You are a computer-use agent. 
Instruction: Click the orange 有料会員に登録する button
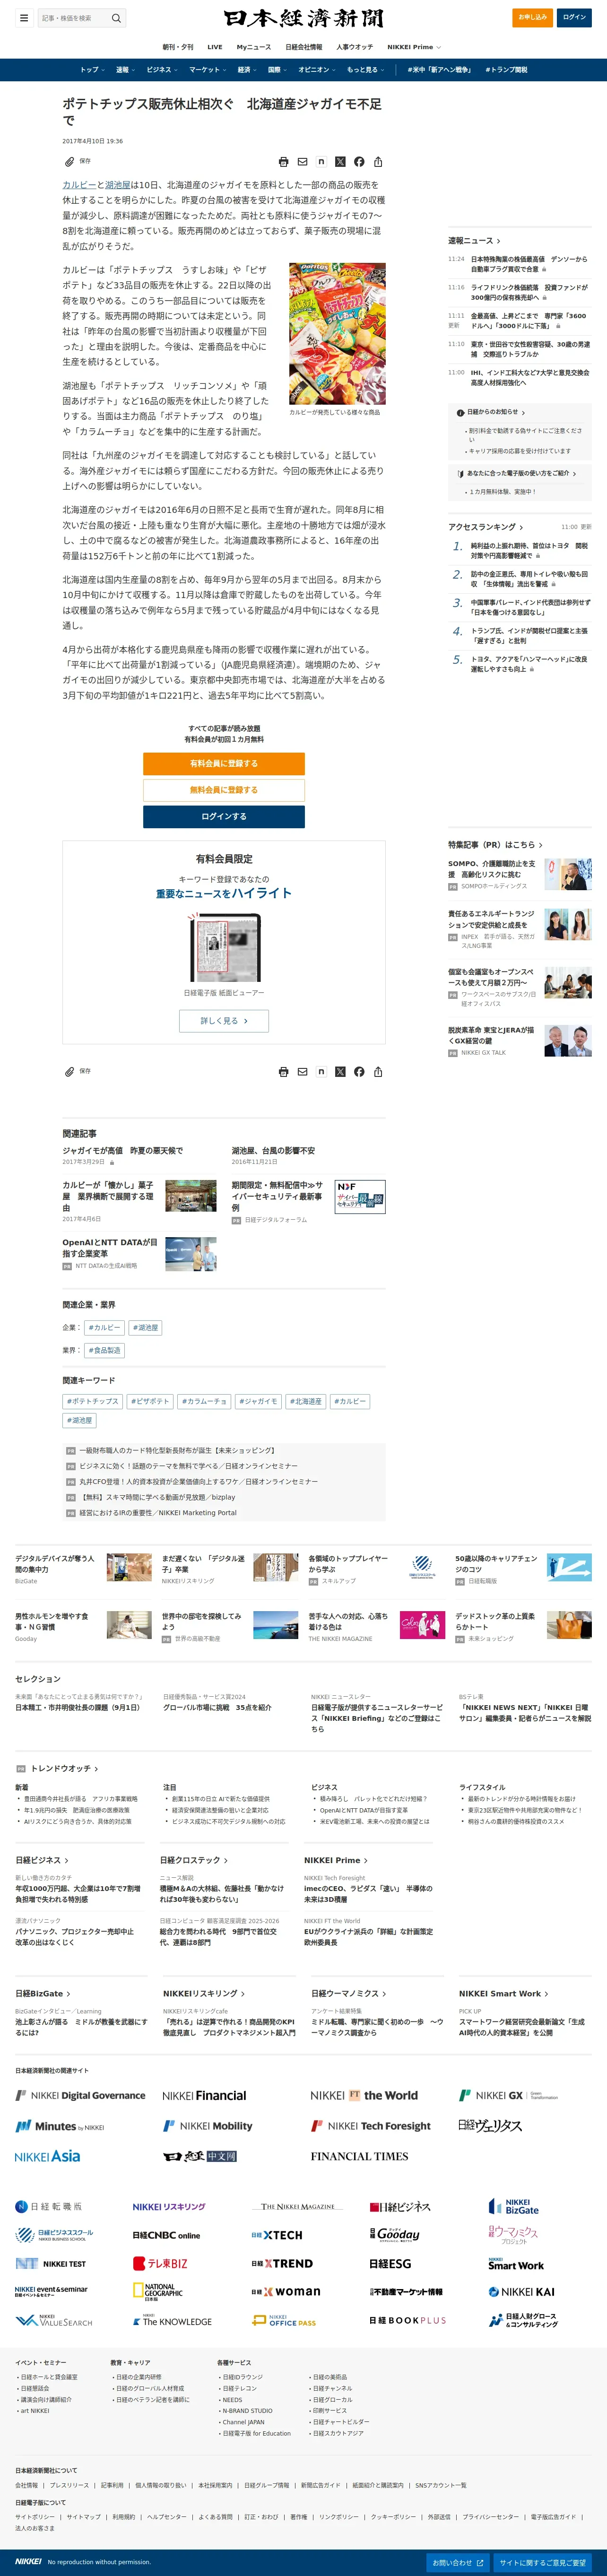tap(224, 763)
